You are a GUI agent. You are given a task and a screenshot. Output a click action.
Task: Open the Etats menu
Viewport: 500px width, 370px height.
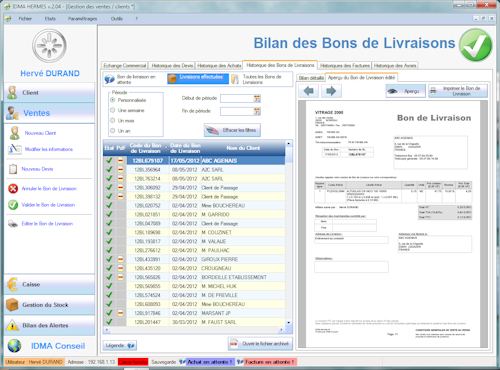pos(50,19)
